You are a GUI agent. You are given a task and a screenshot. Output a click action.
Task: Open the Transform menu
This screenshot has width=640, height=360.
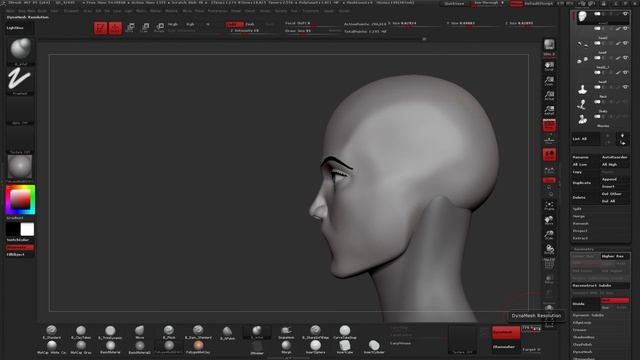[311, 11]
